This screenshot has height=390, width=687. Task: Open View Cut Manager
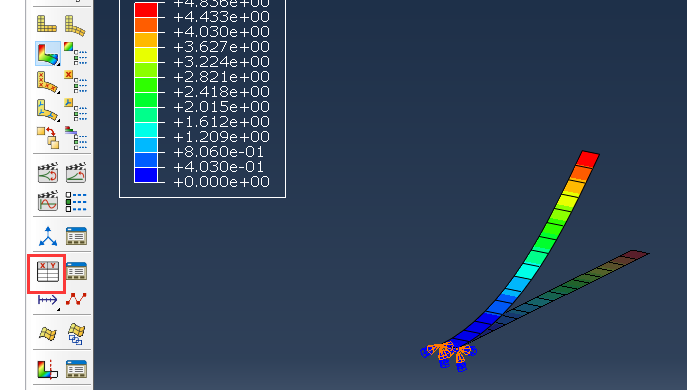coord(76,369)
